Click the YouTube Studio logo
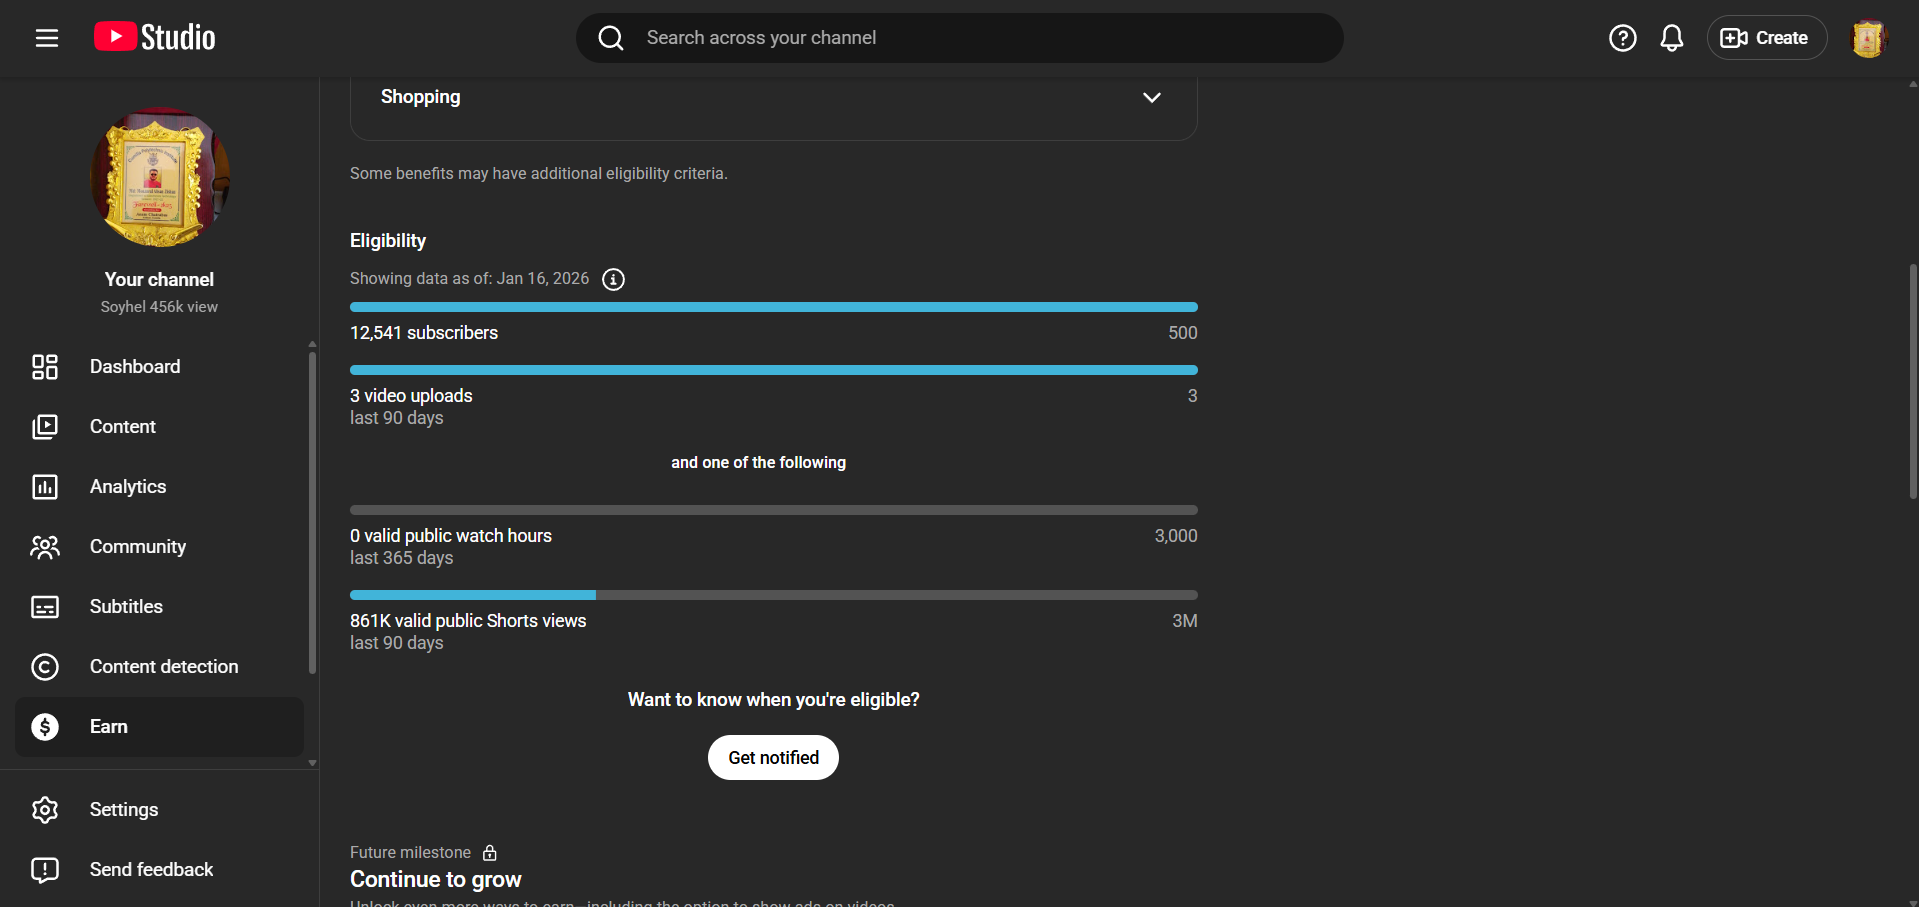1919x907 pixels. [x=155, y=38]
